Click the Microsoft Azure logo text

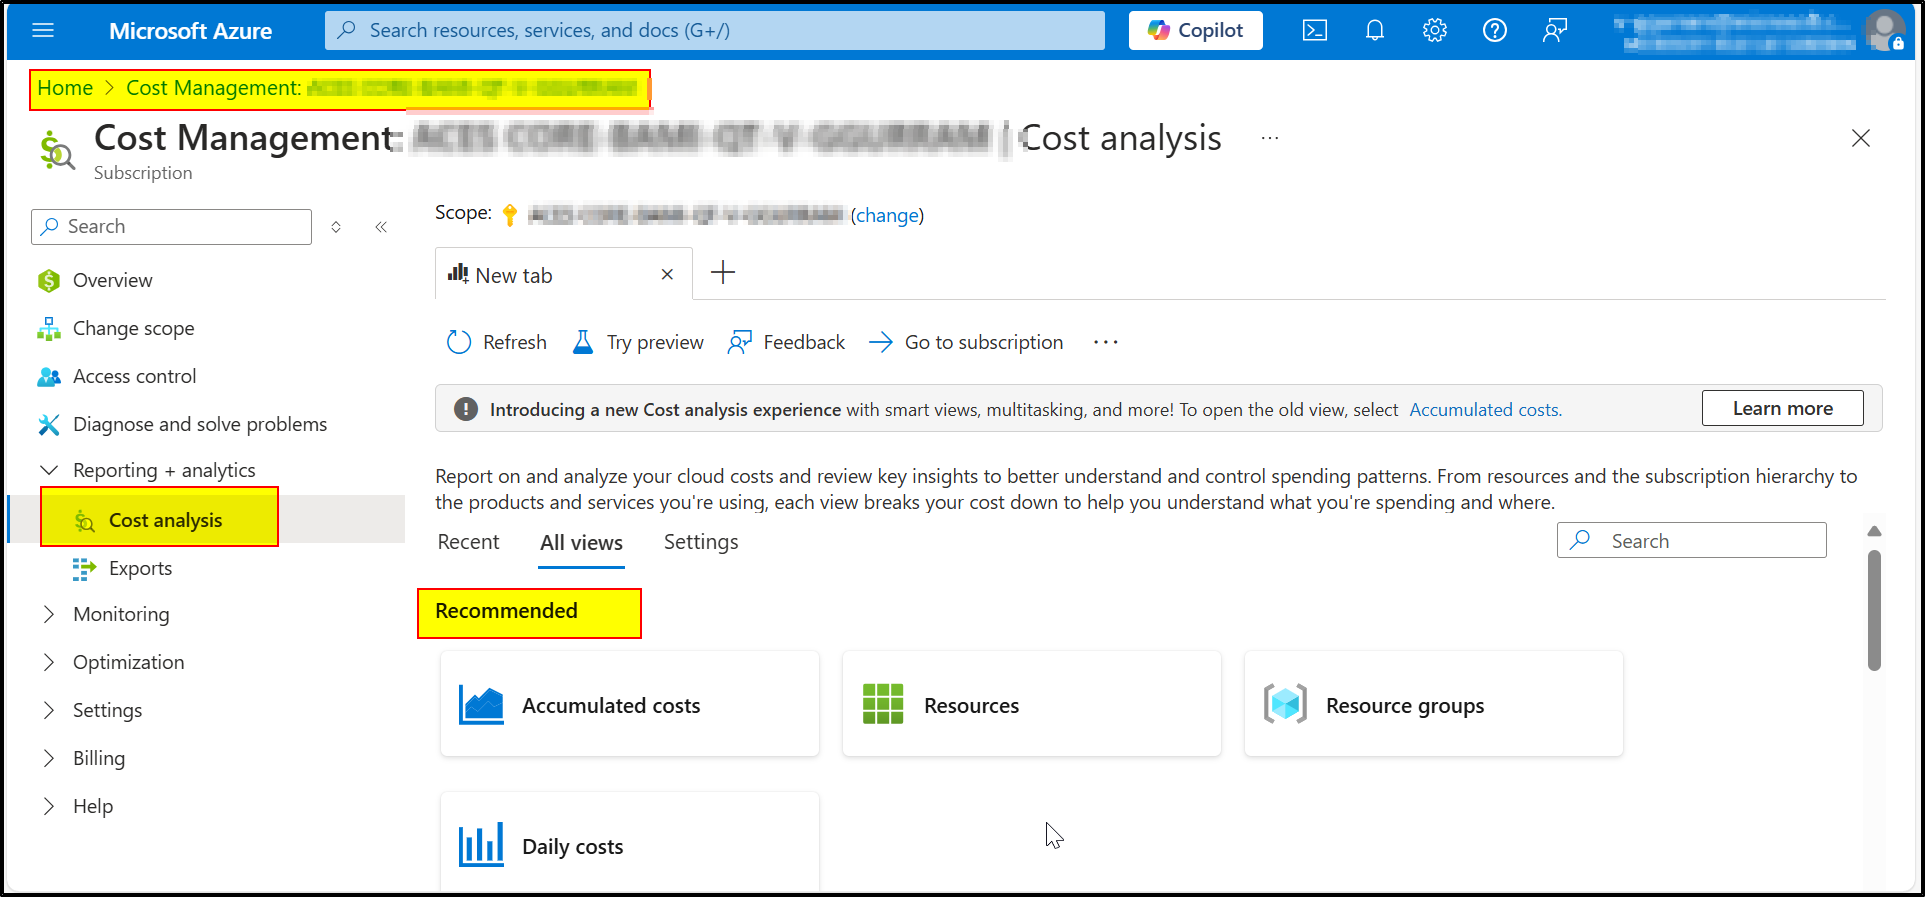pos(190,31)
